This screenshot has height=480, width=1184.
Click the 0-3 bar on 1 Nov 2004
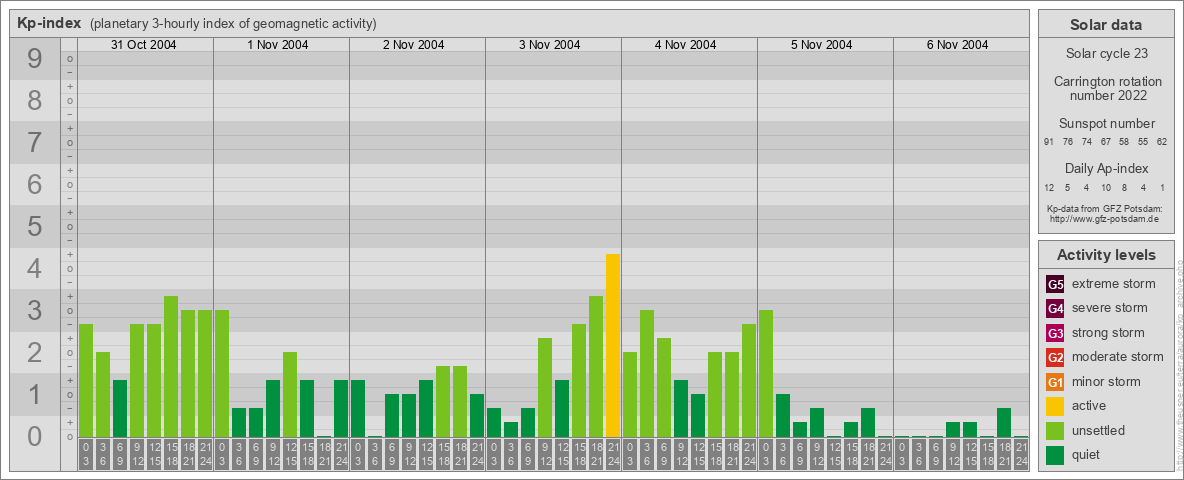tap(222, 374)
